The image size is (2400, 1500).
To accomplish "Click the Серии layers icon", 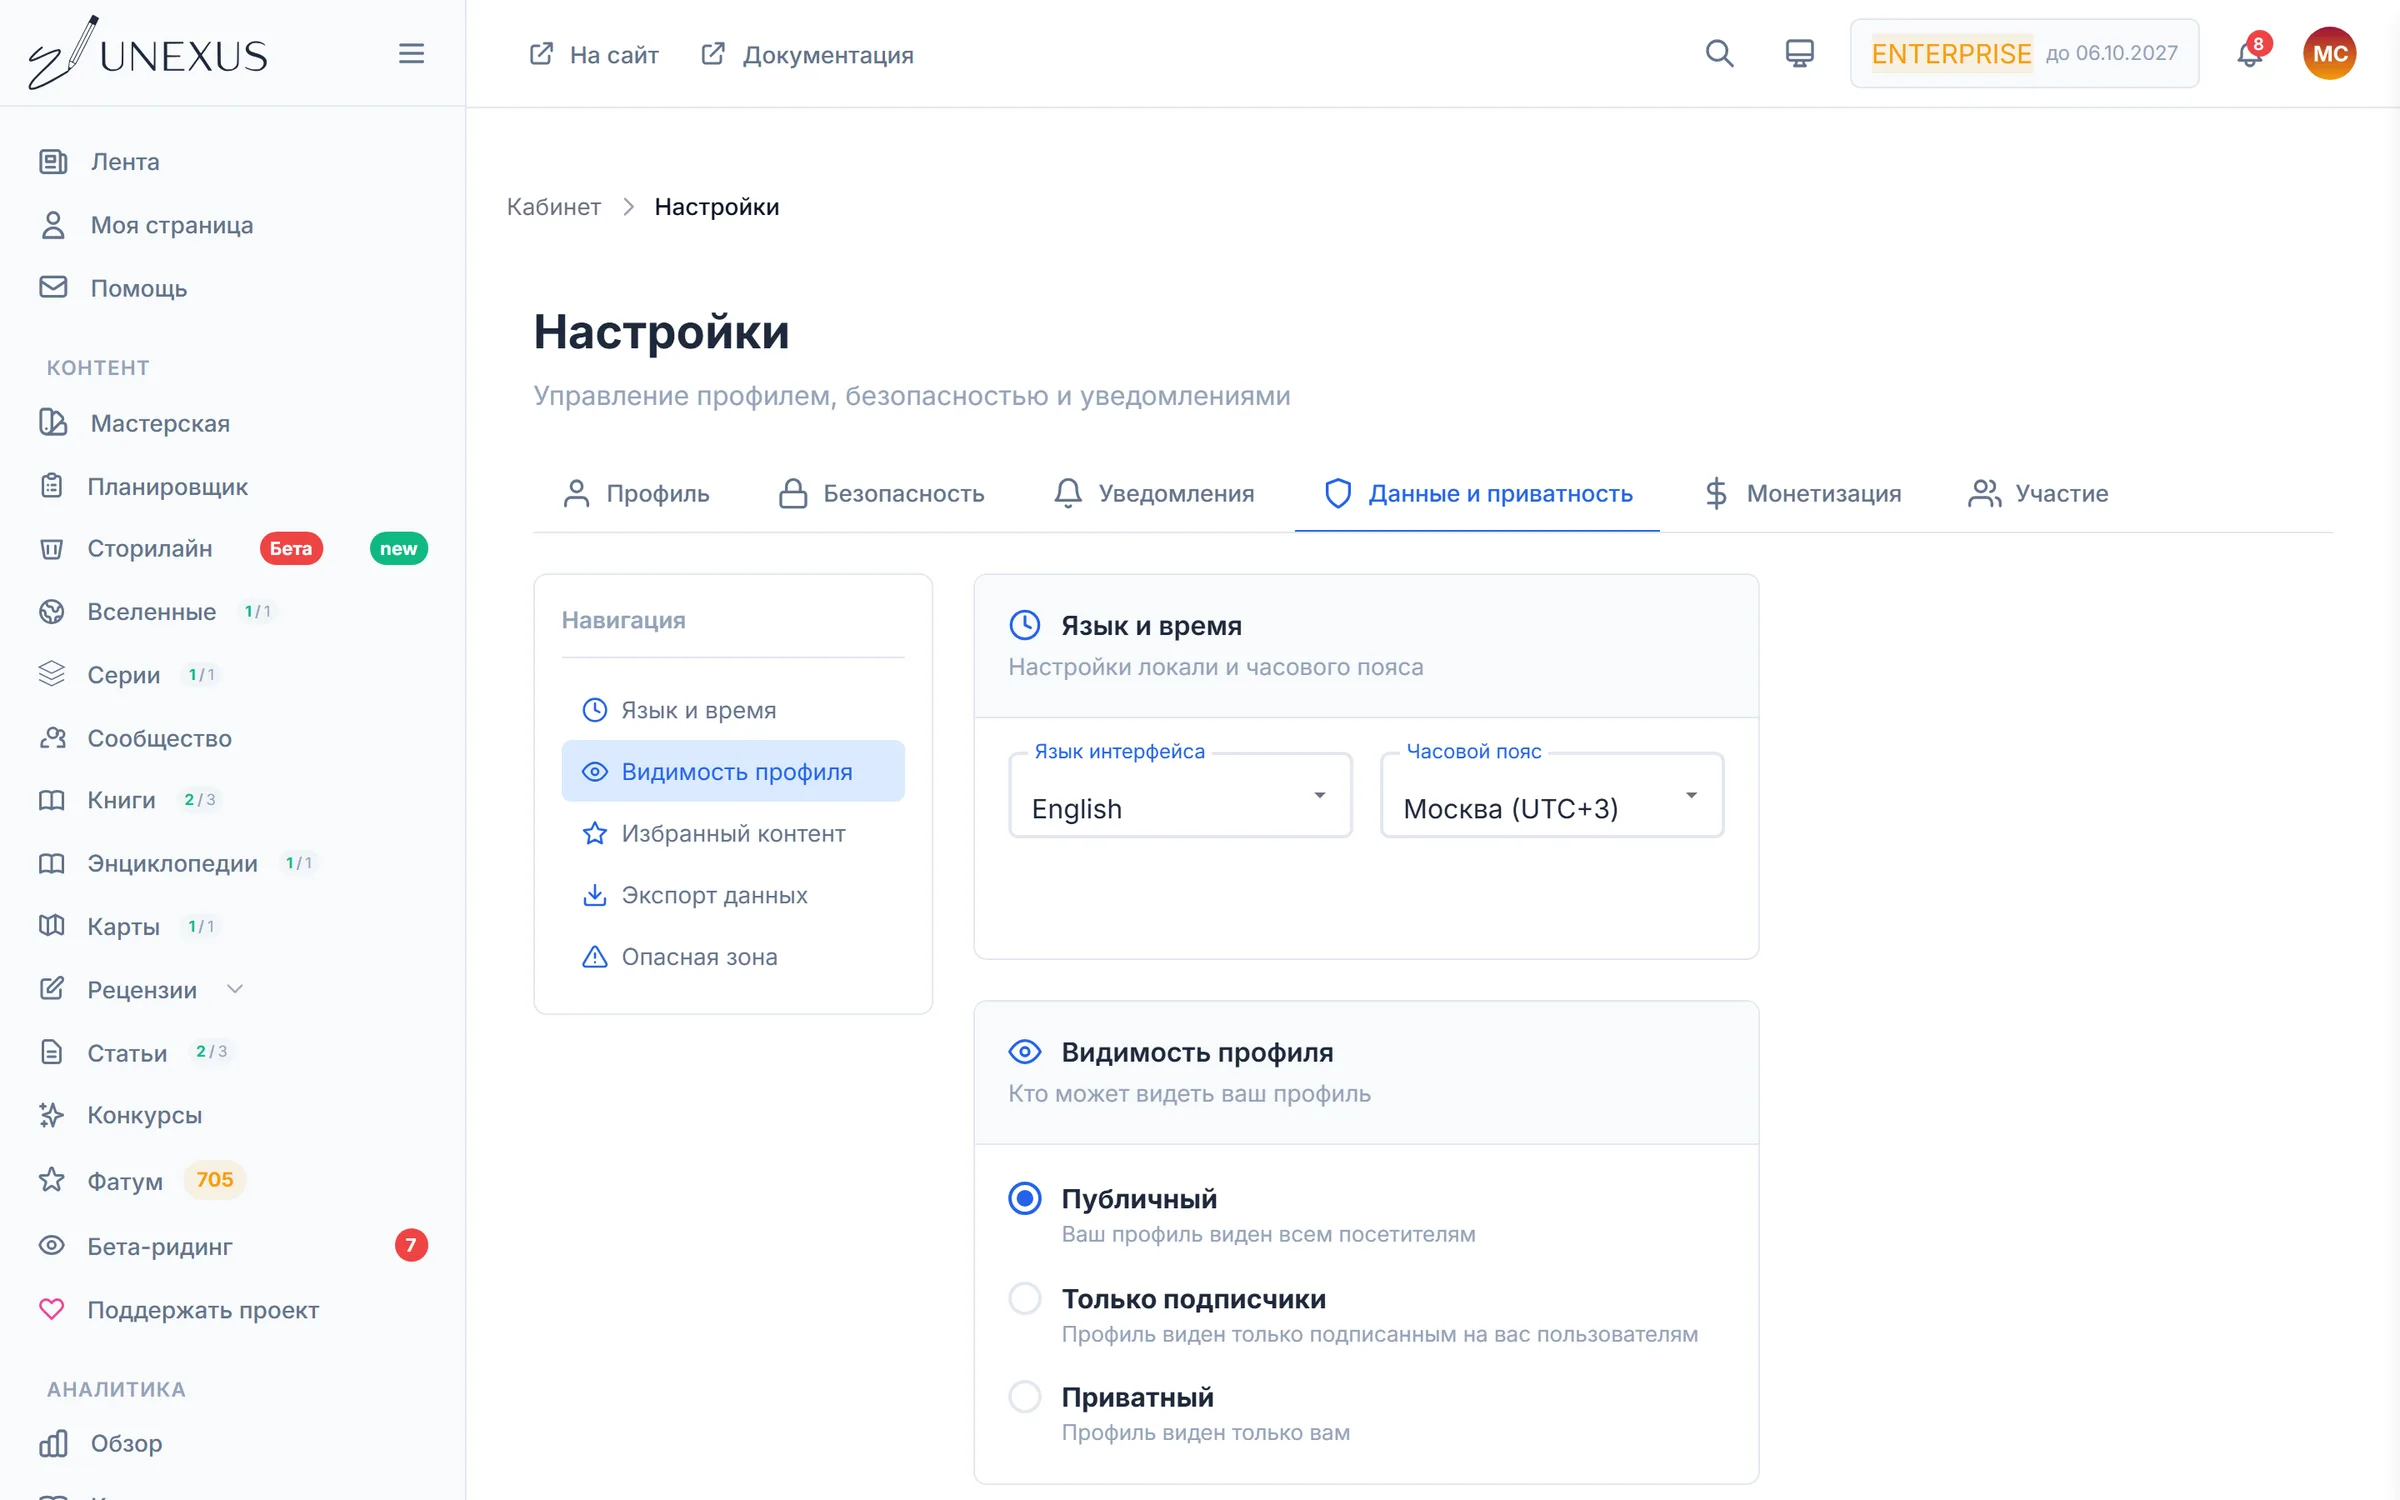I will pyautogui.click(x=52, y=674).
